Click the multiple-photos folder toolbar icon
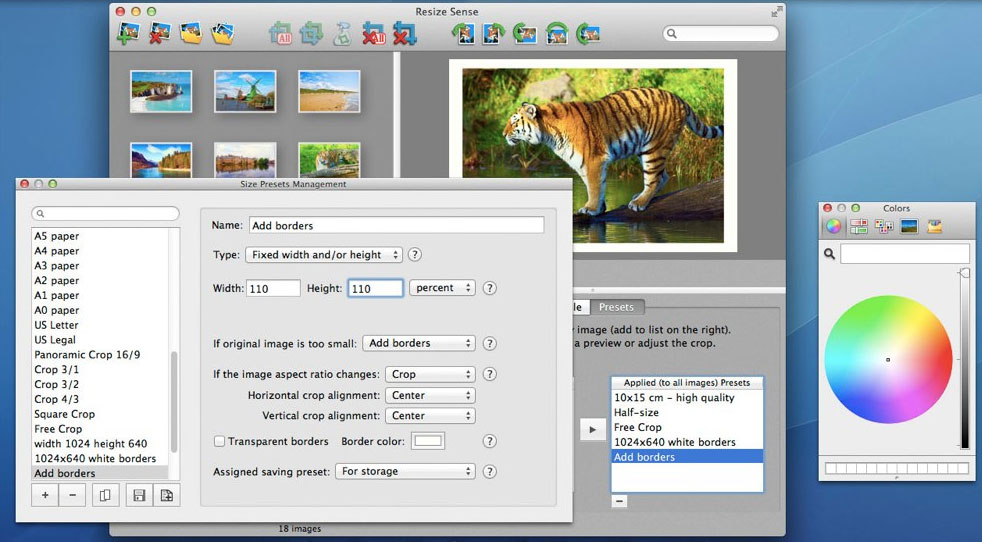The width and height of the screenshot is (982, 542). click(222, 33)
